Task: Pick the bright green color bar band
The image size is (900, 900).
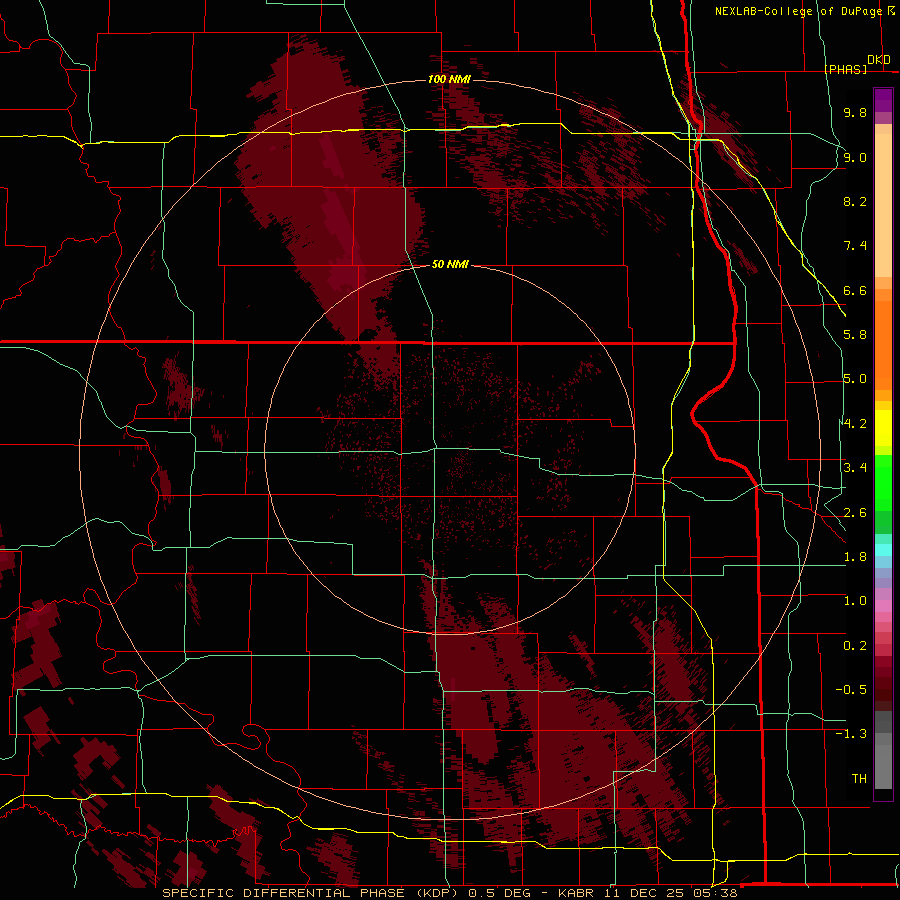Action: [883, 484]
